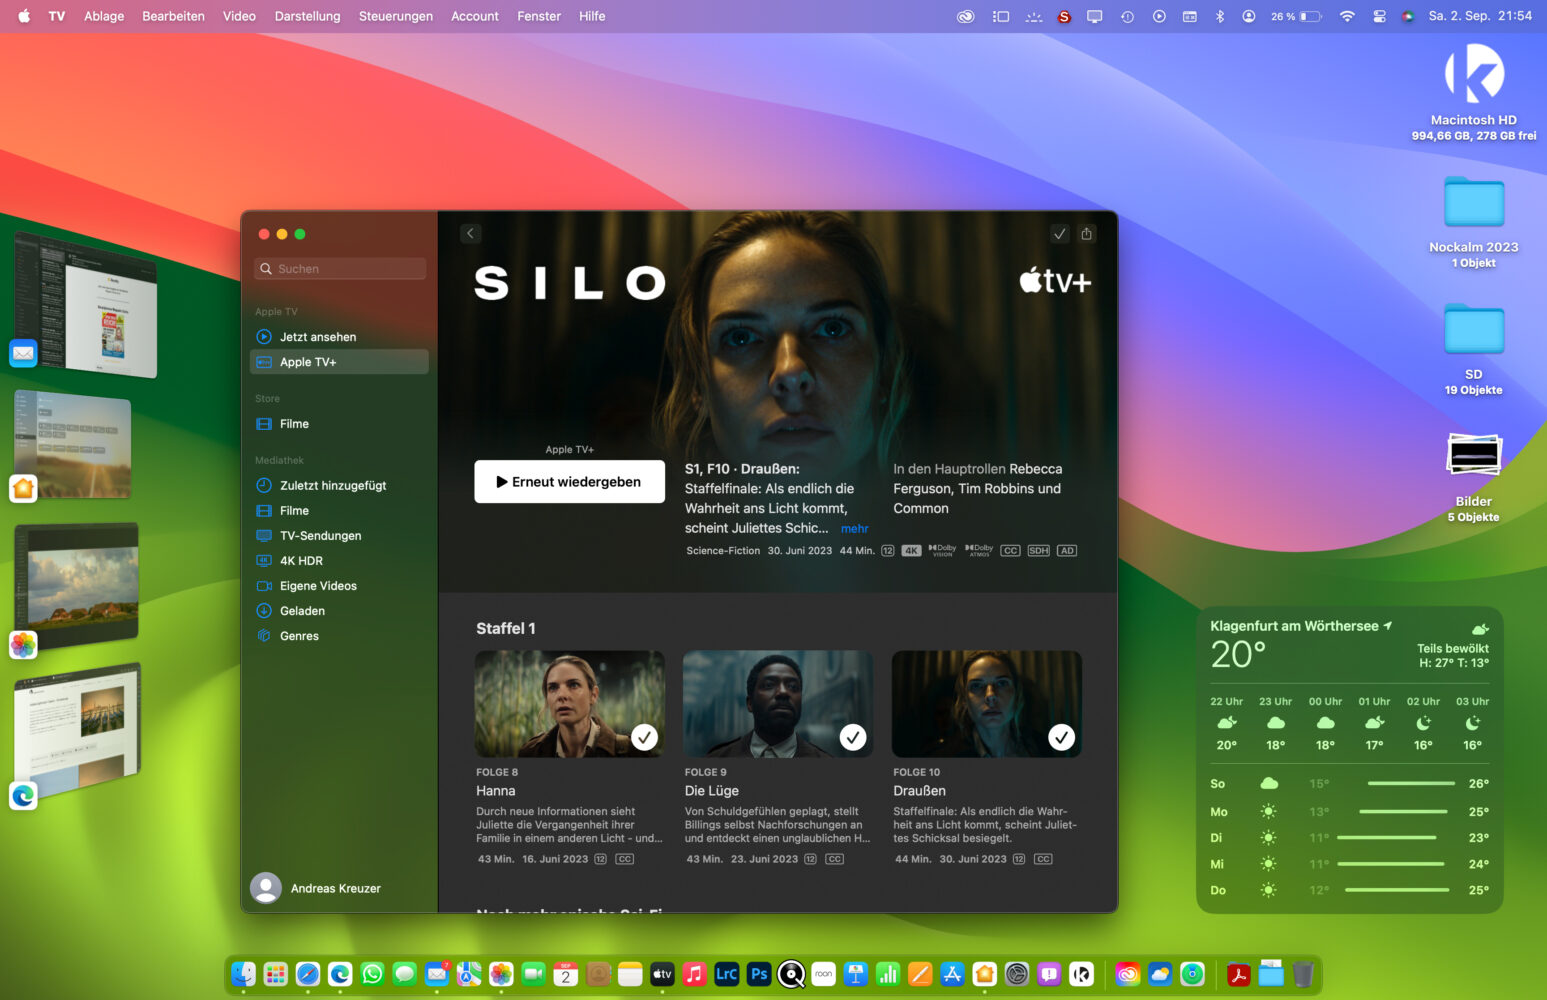This screenshot has height=1000, width=1547.
Task: Click the Siri icon in the menu bar
Action: (x=1408, y=16)
